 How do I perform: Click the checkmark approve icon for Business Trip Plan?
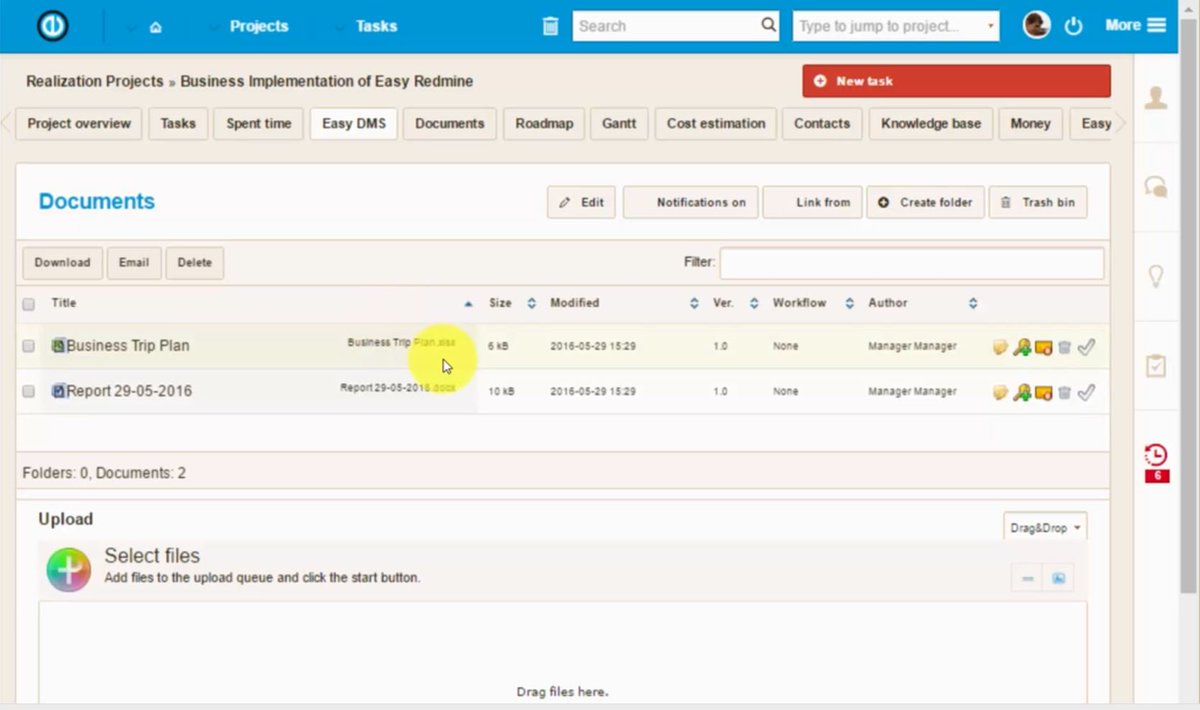(1086, 347)
